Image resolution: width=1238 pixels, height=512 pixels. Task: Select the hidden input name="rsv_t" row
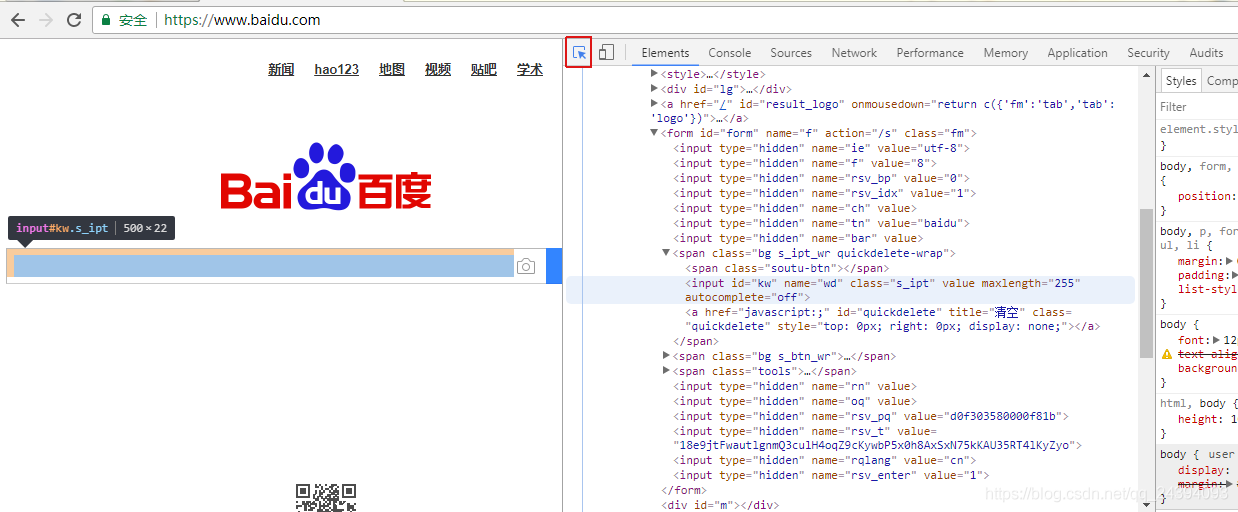pos(877,438)
